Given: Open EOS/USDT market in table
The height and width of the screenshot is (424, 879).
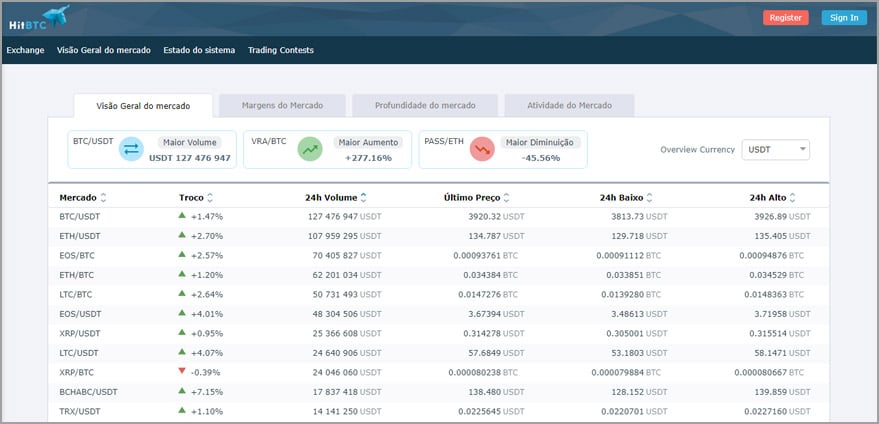Looking at the screenshot, I should tap(80, 314).
